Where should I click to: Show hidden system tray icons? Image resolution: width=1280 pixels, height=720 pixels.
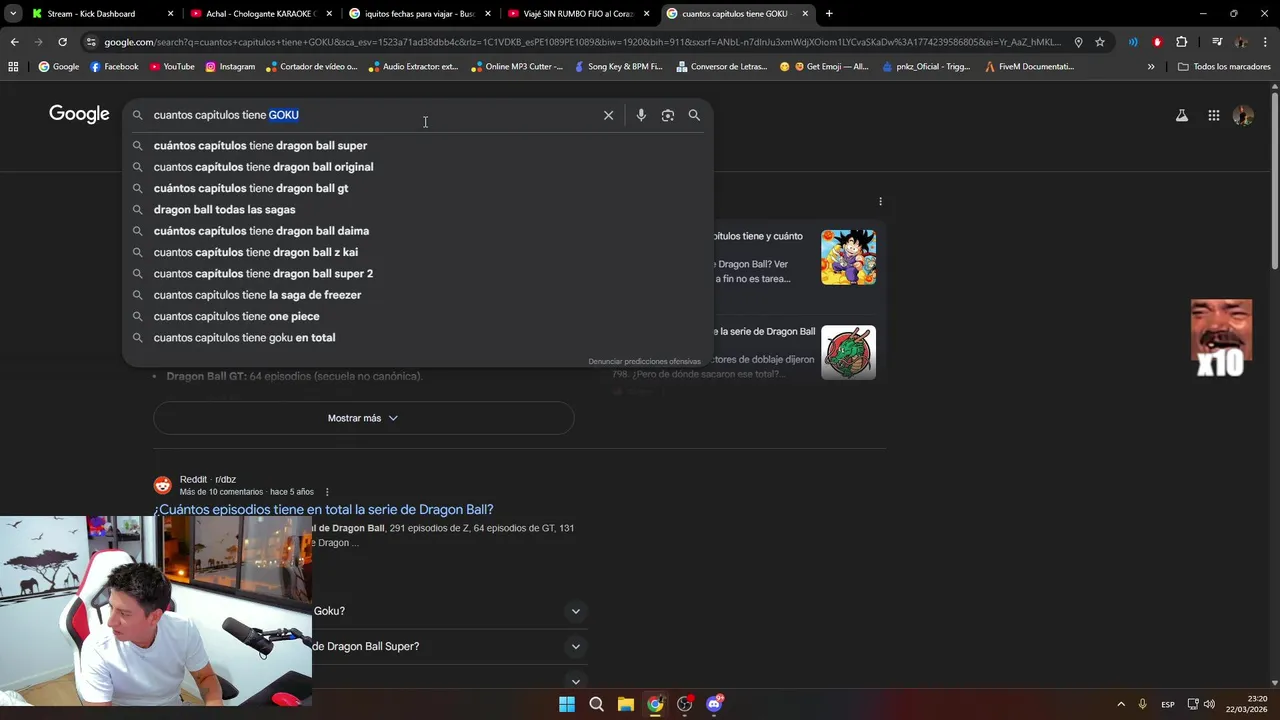tap(1121, 704)
